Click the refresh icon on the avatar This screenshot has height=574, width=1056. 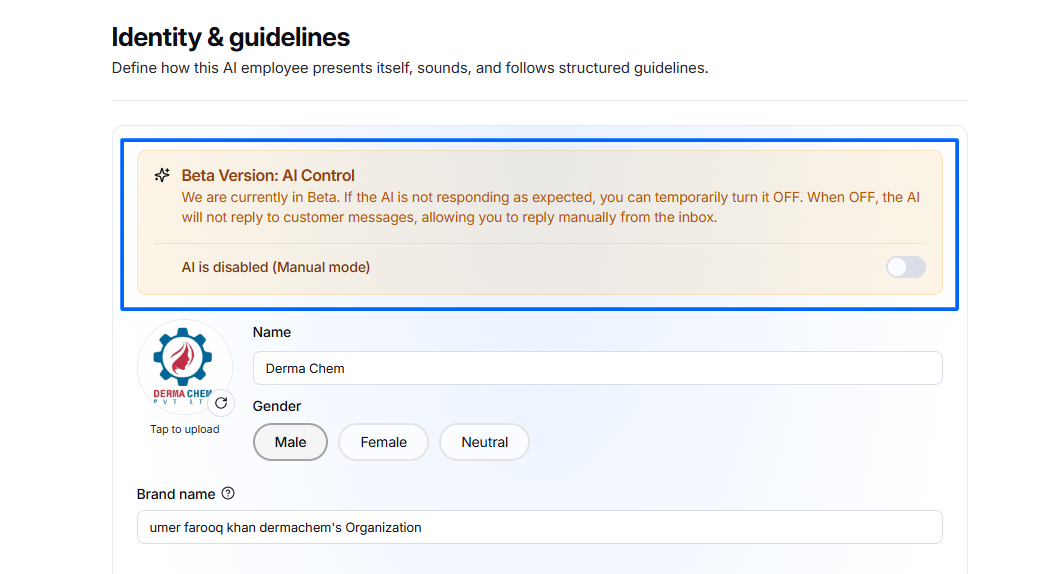221,404
